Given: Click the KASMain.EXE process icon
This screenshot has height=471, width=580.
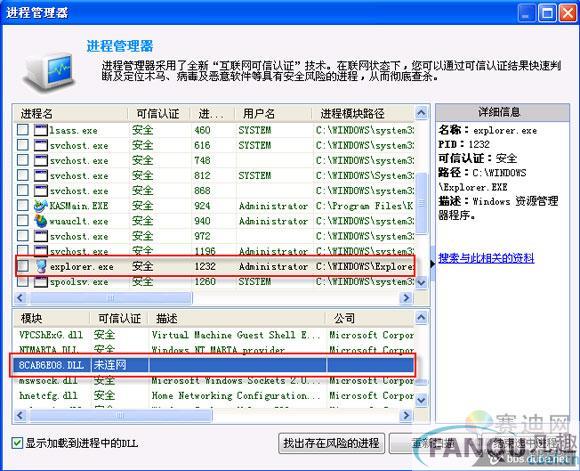Looking at the screenshot, I should tap(40, 206).
